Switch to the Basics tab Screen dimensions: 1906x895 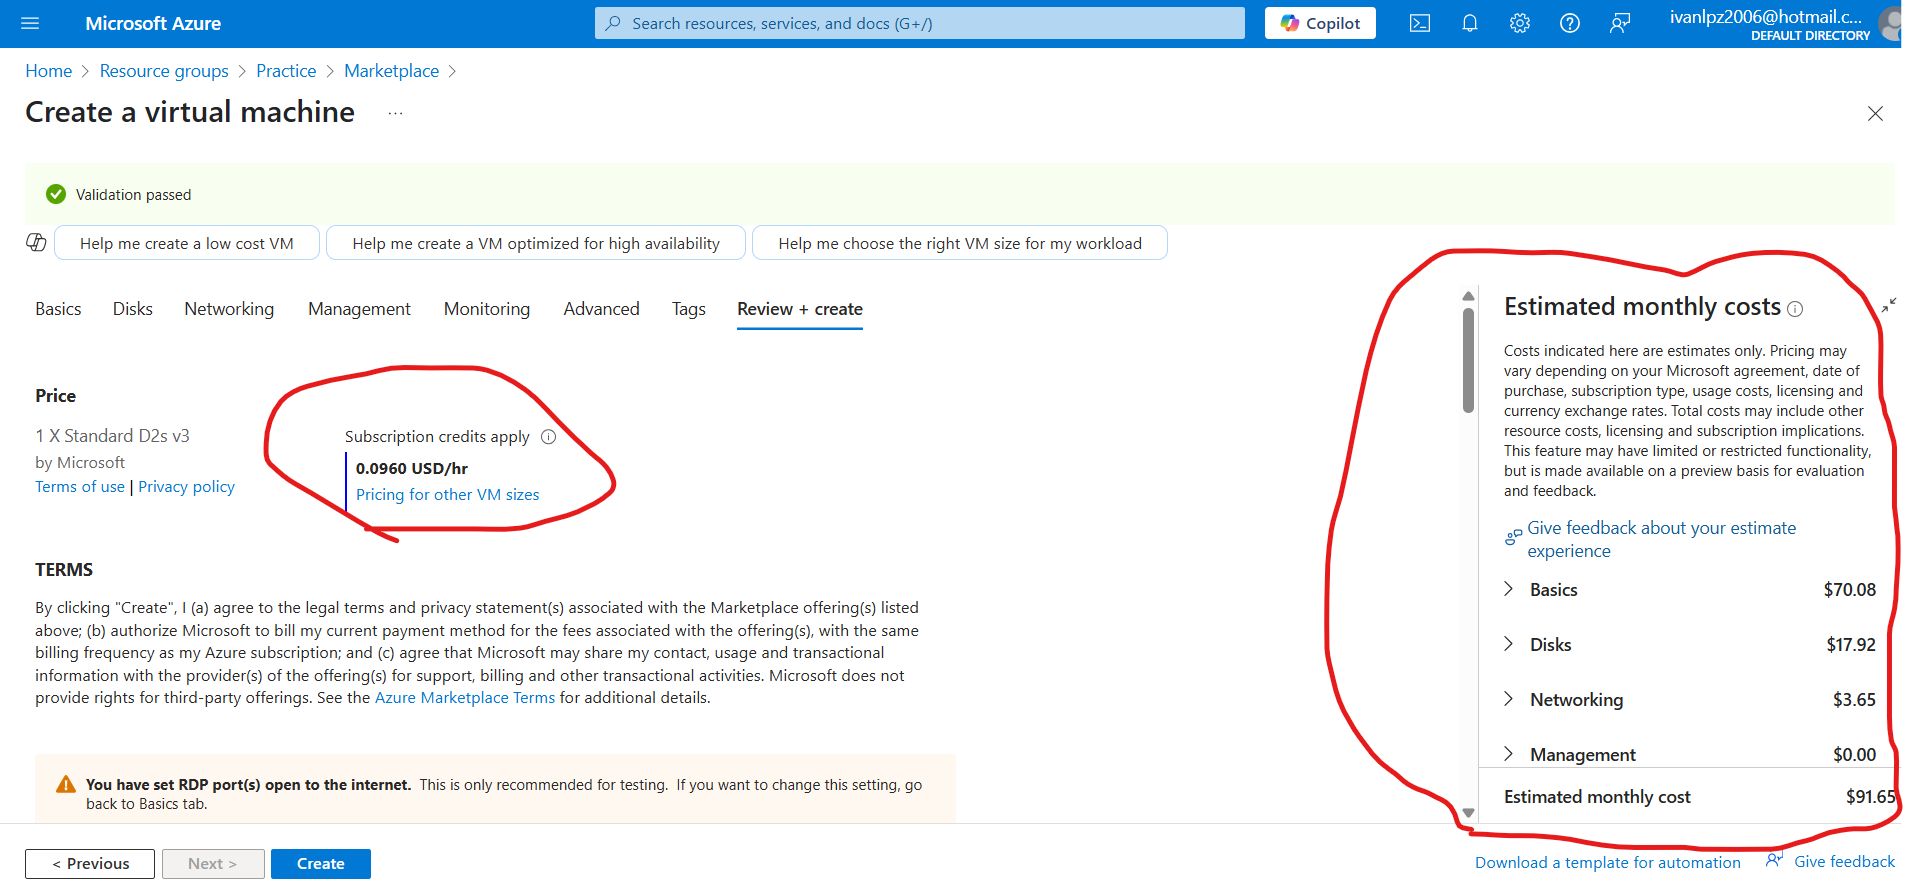tap(58, 309)
